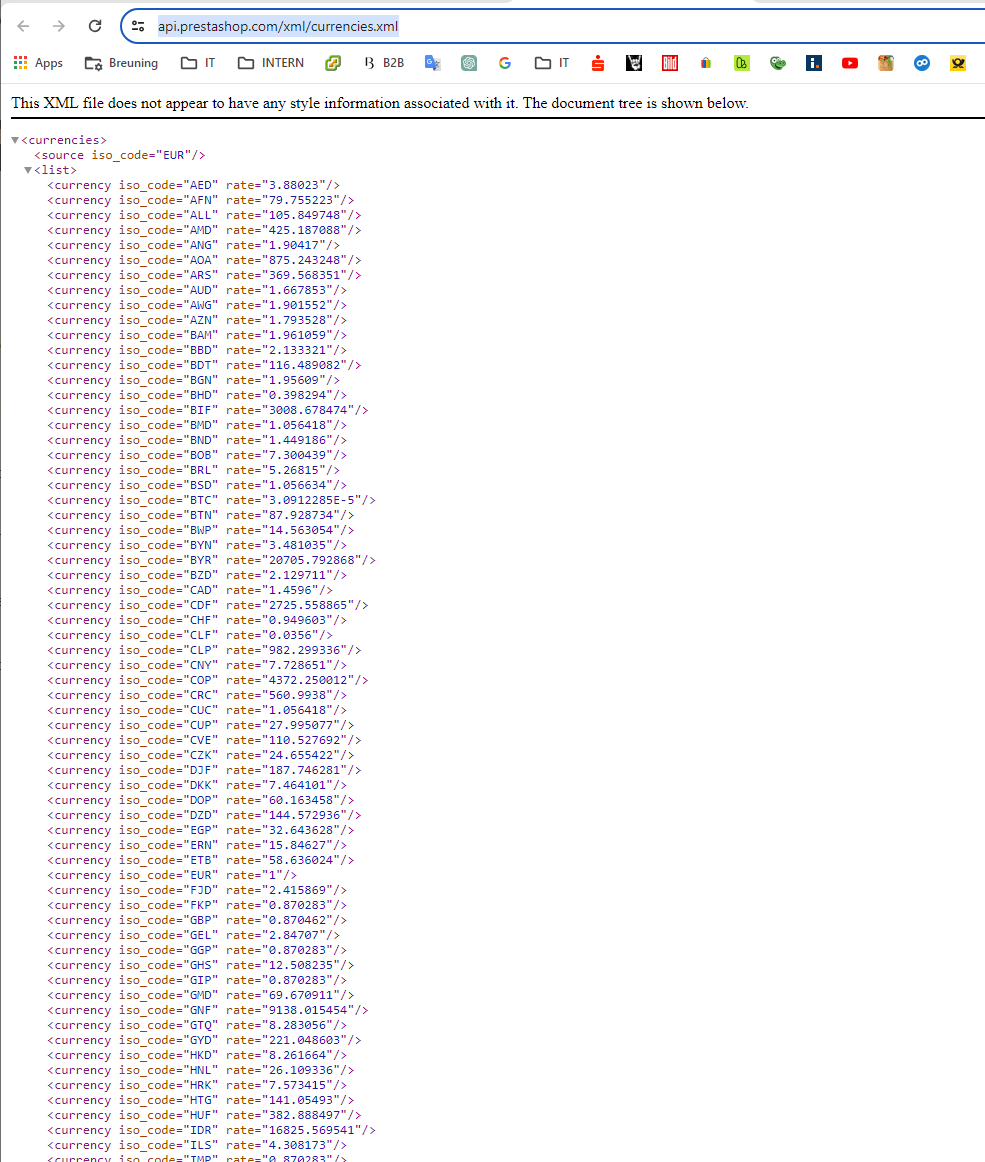Image resolution: width=985 pixels, height=1162 pixels.
Task: Open the shopping bag bookmark
Action: pos(705,62)
